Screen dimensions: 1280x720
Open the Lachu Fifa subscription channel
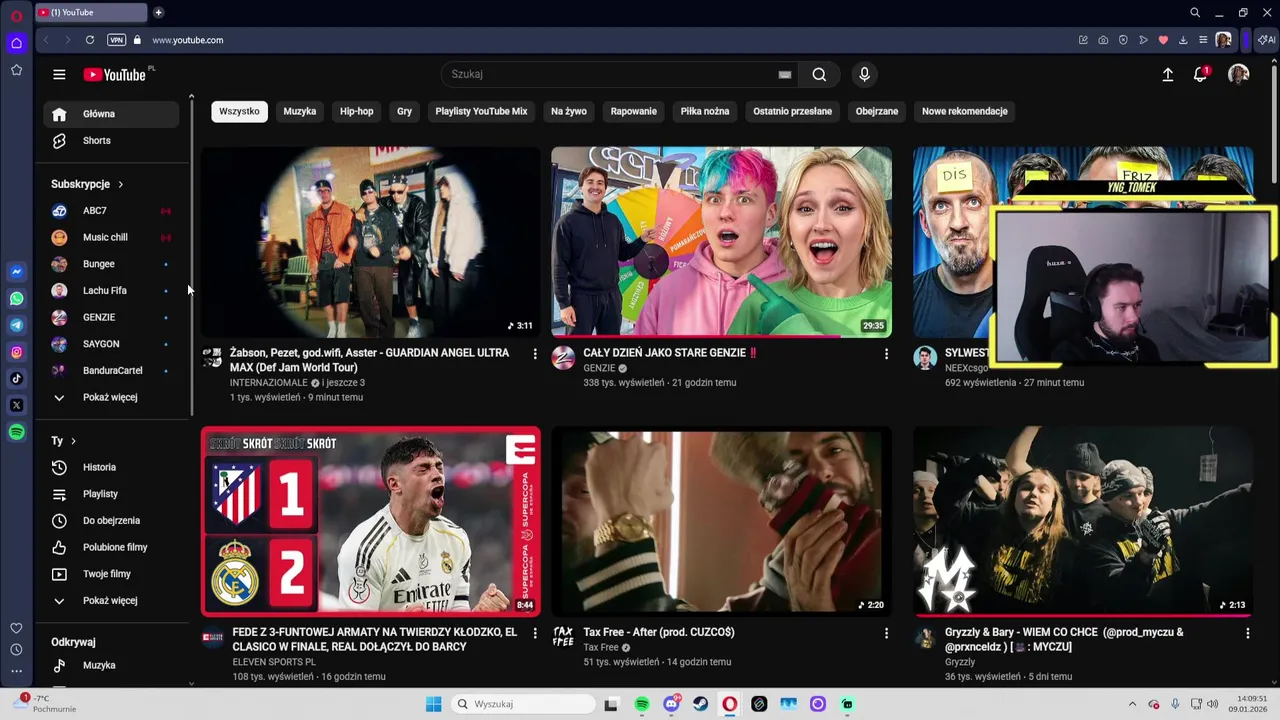(x=112, y=291)
